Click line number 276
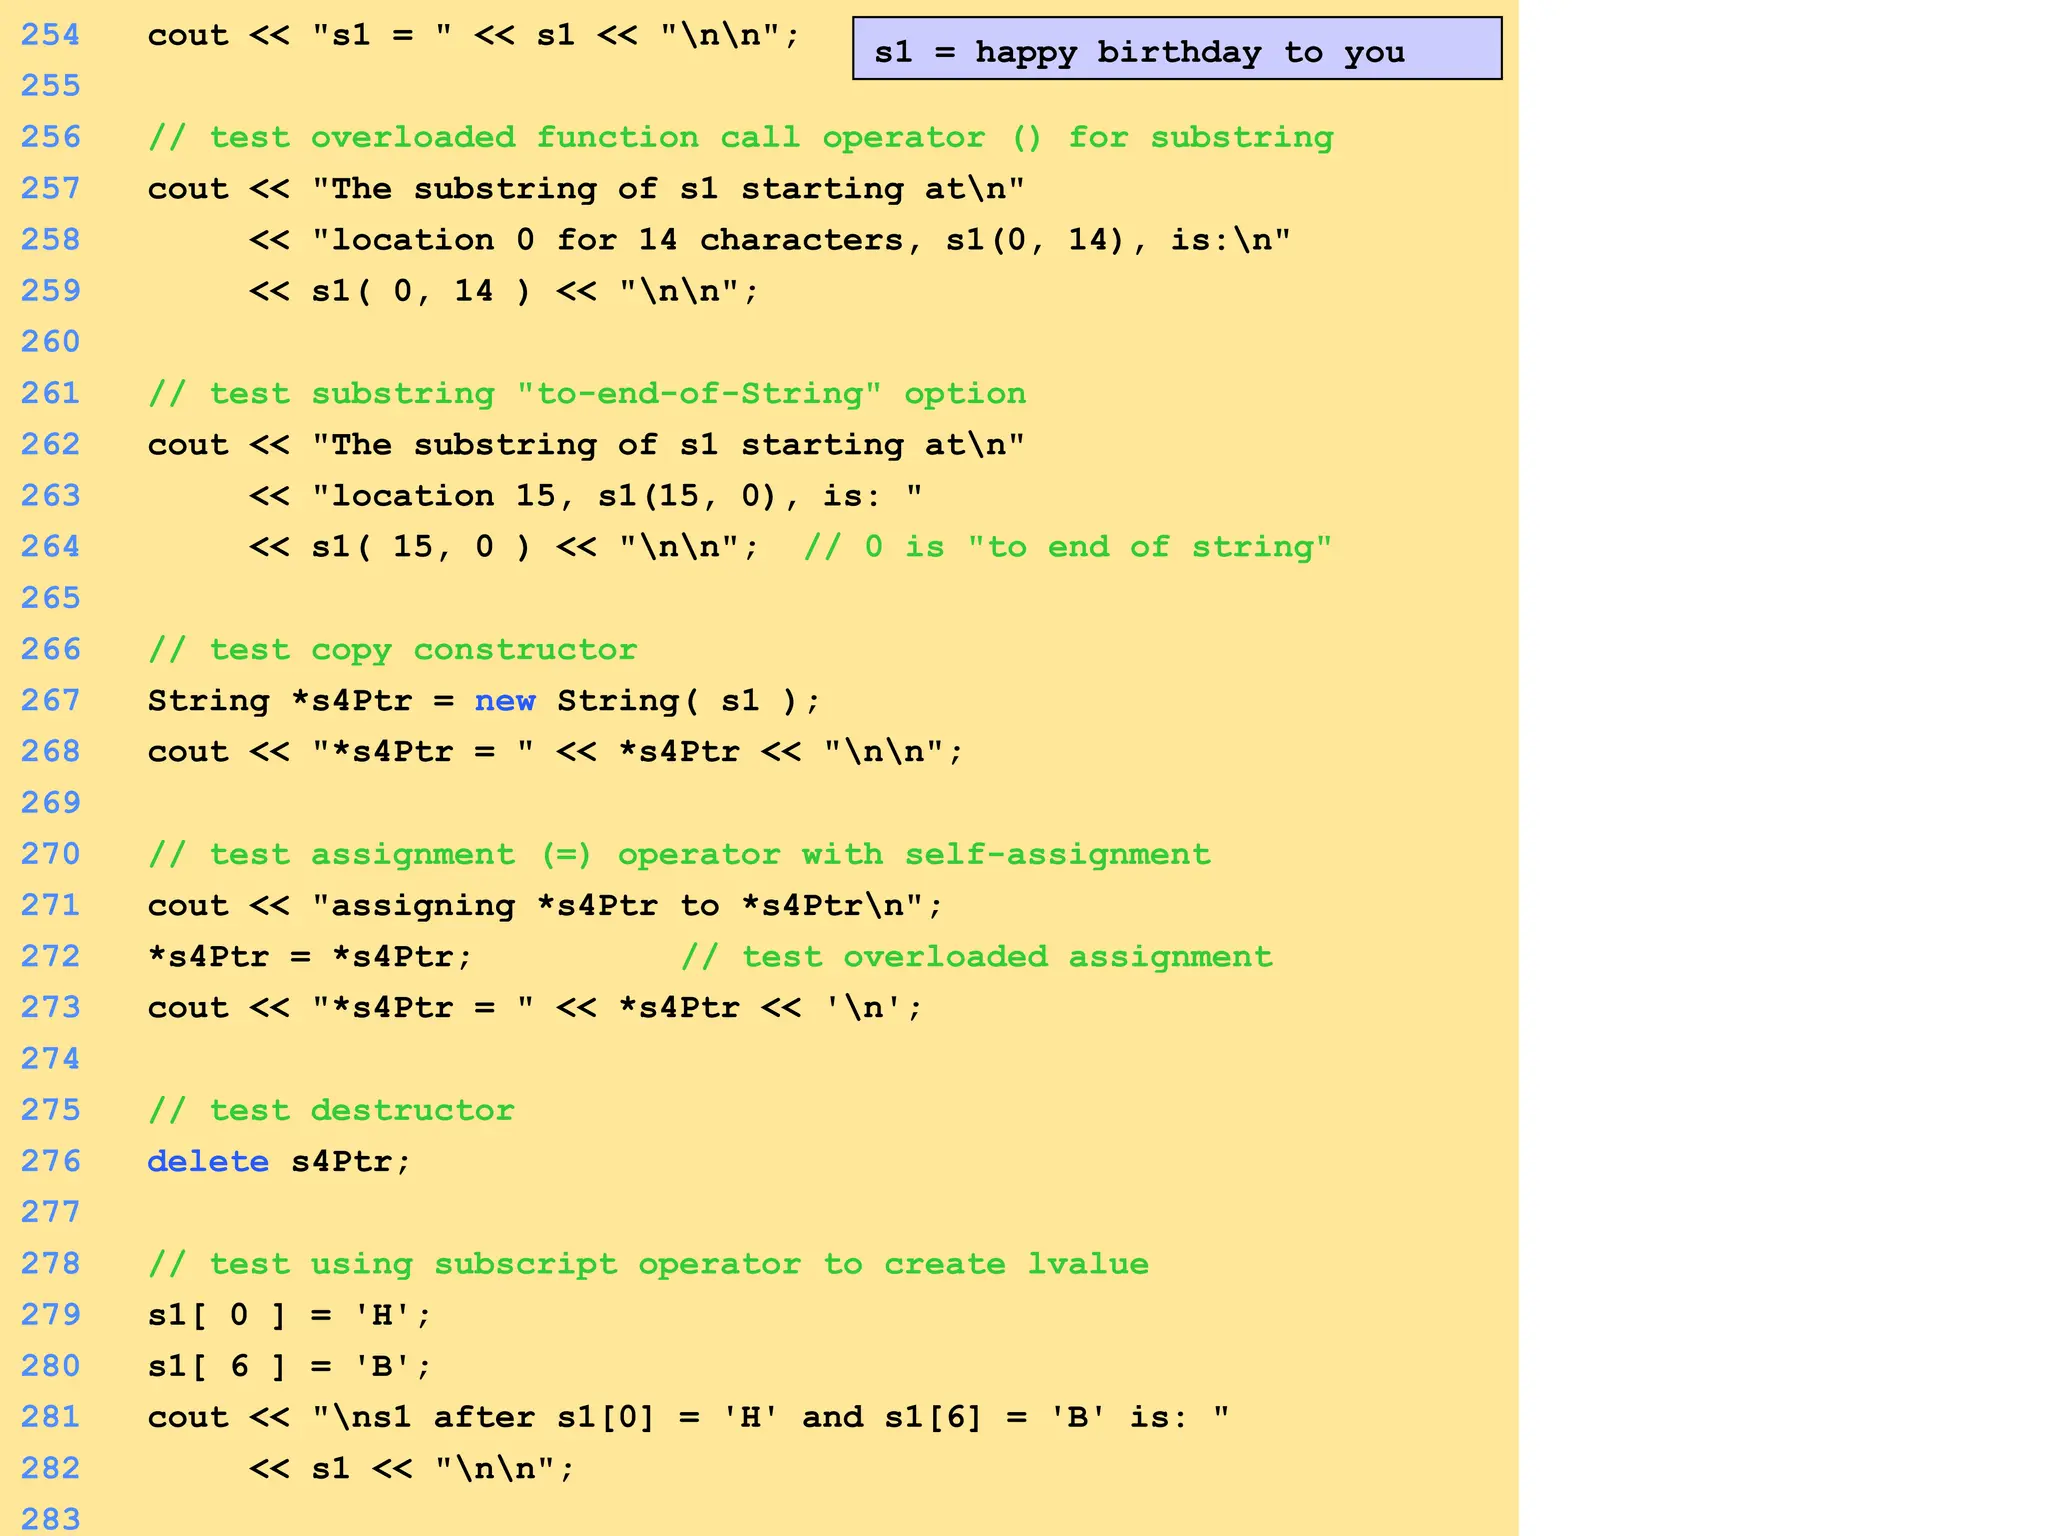The width and height of the screenshot is (2048, 1536). tap(50, 1162)
